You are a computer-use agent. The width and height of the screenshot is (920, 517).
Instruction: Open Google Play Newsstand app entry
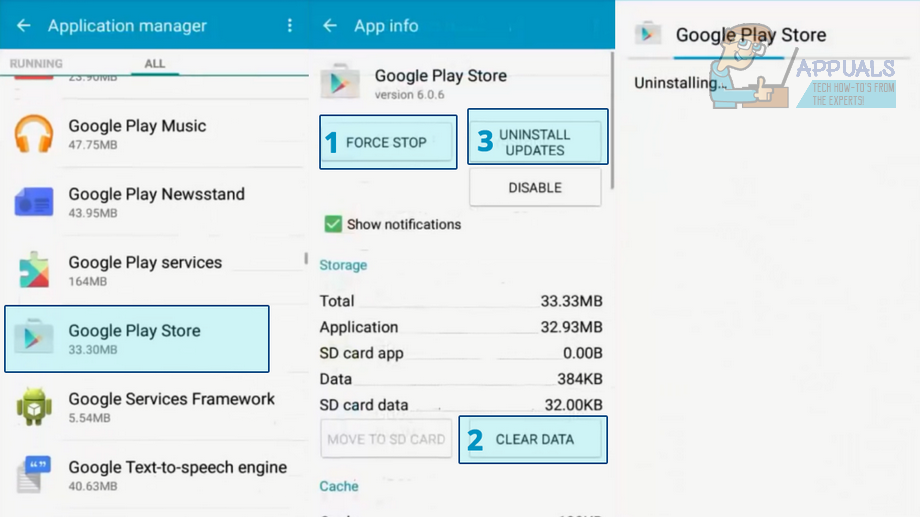154,202
